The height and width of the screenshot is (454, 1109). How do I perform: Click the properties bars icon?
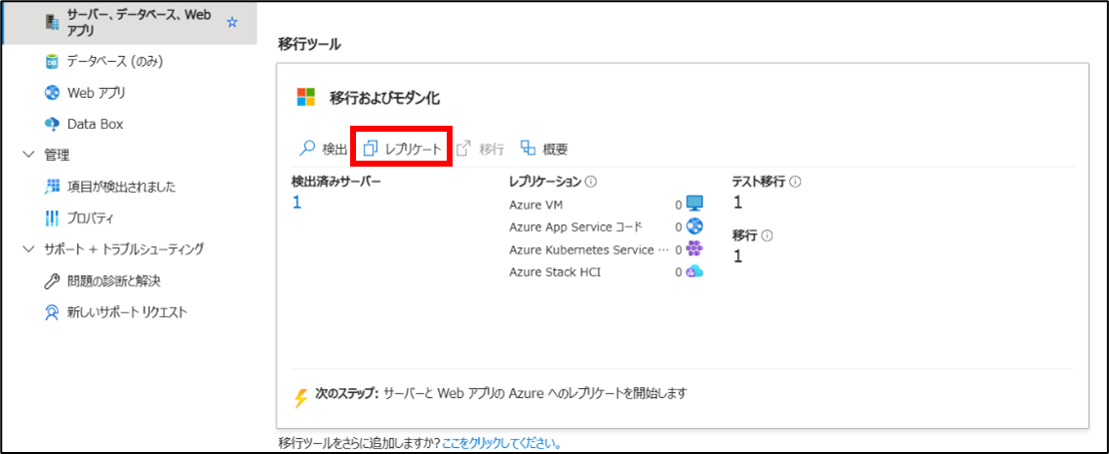click(x=52, y=218)
